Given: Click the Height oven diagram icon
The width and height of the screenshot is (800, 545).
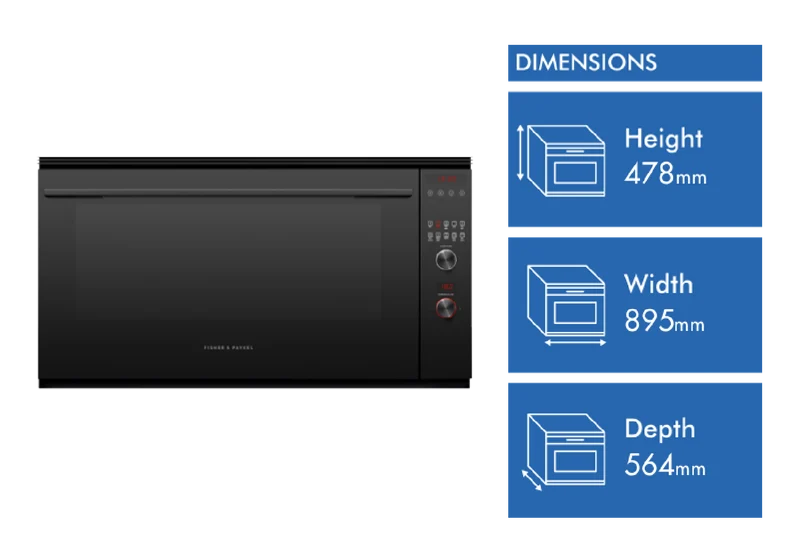Looking at the screenshot, I should coord(562,160).
